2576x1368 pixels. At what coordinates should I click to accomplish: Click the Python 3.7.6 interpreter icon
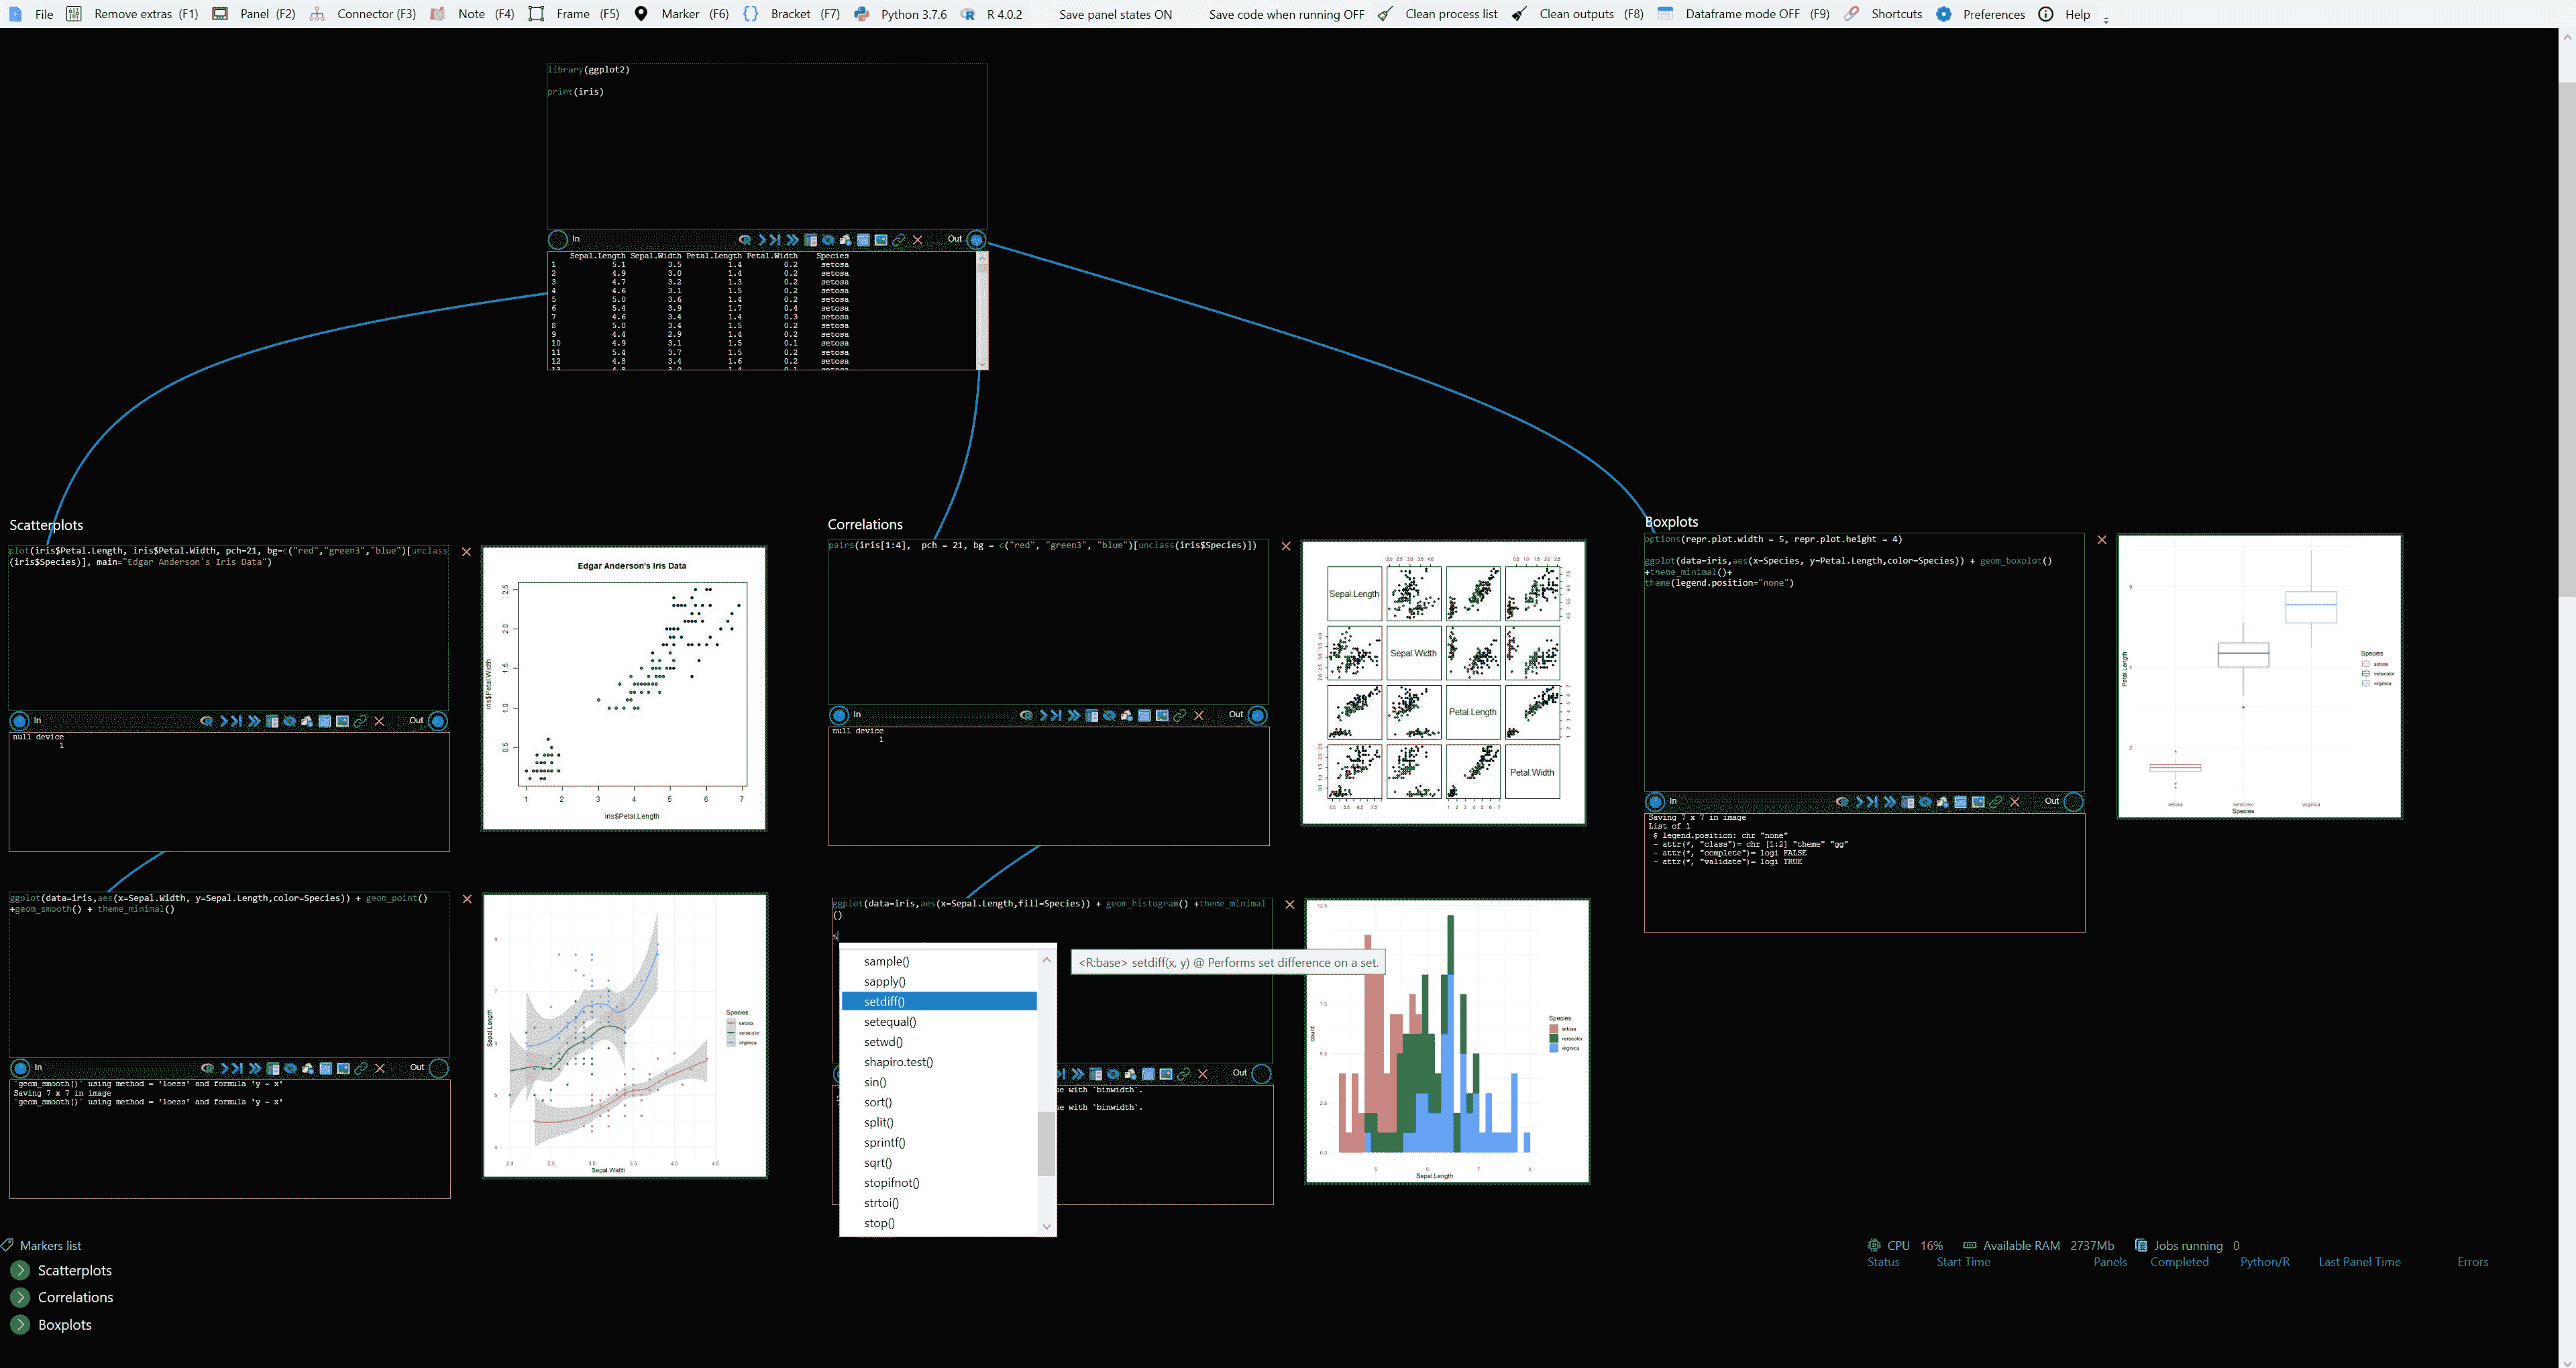coord(862,14)
